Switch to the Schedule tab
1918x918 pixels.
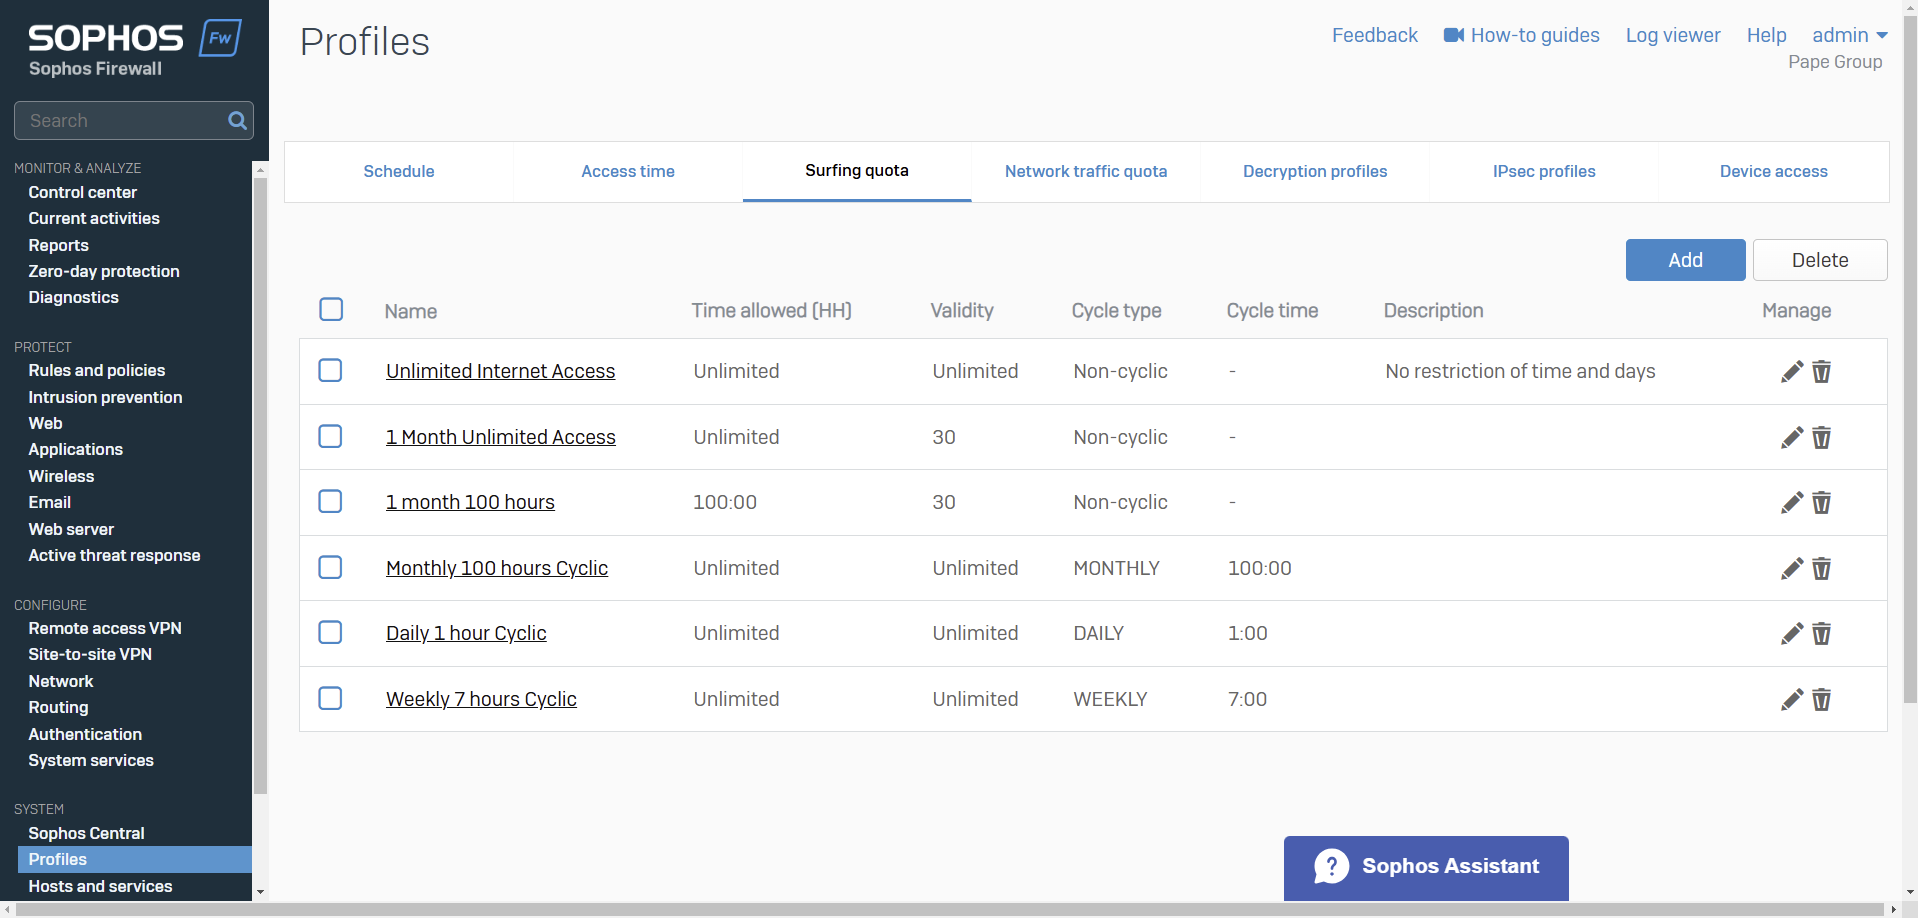pyautogui.click(x=399, y=171)
